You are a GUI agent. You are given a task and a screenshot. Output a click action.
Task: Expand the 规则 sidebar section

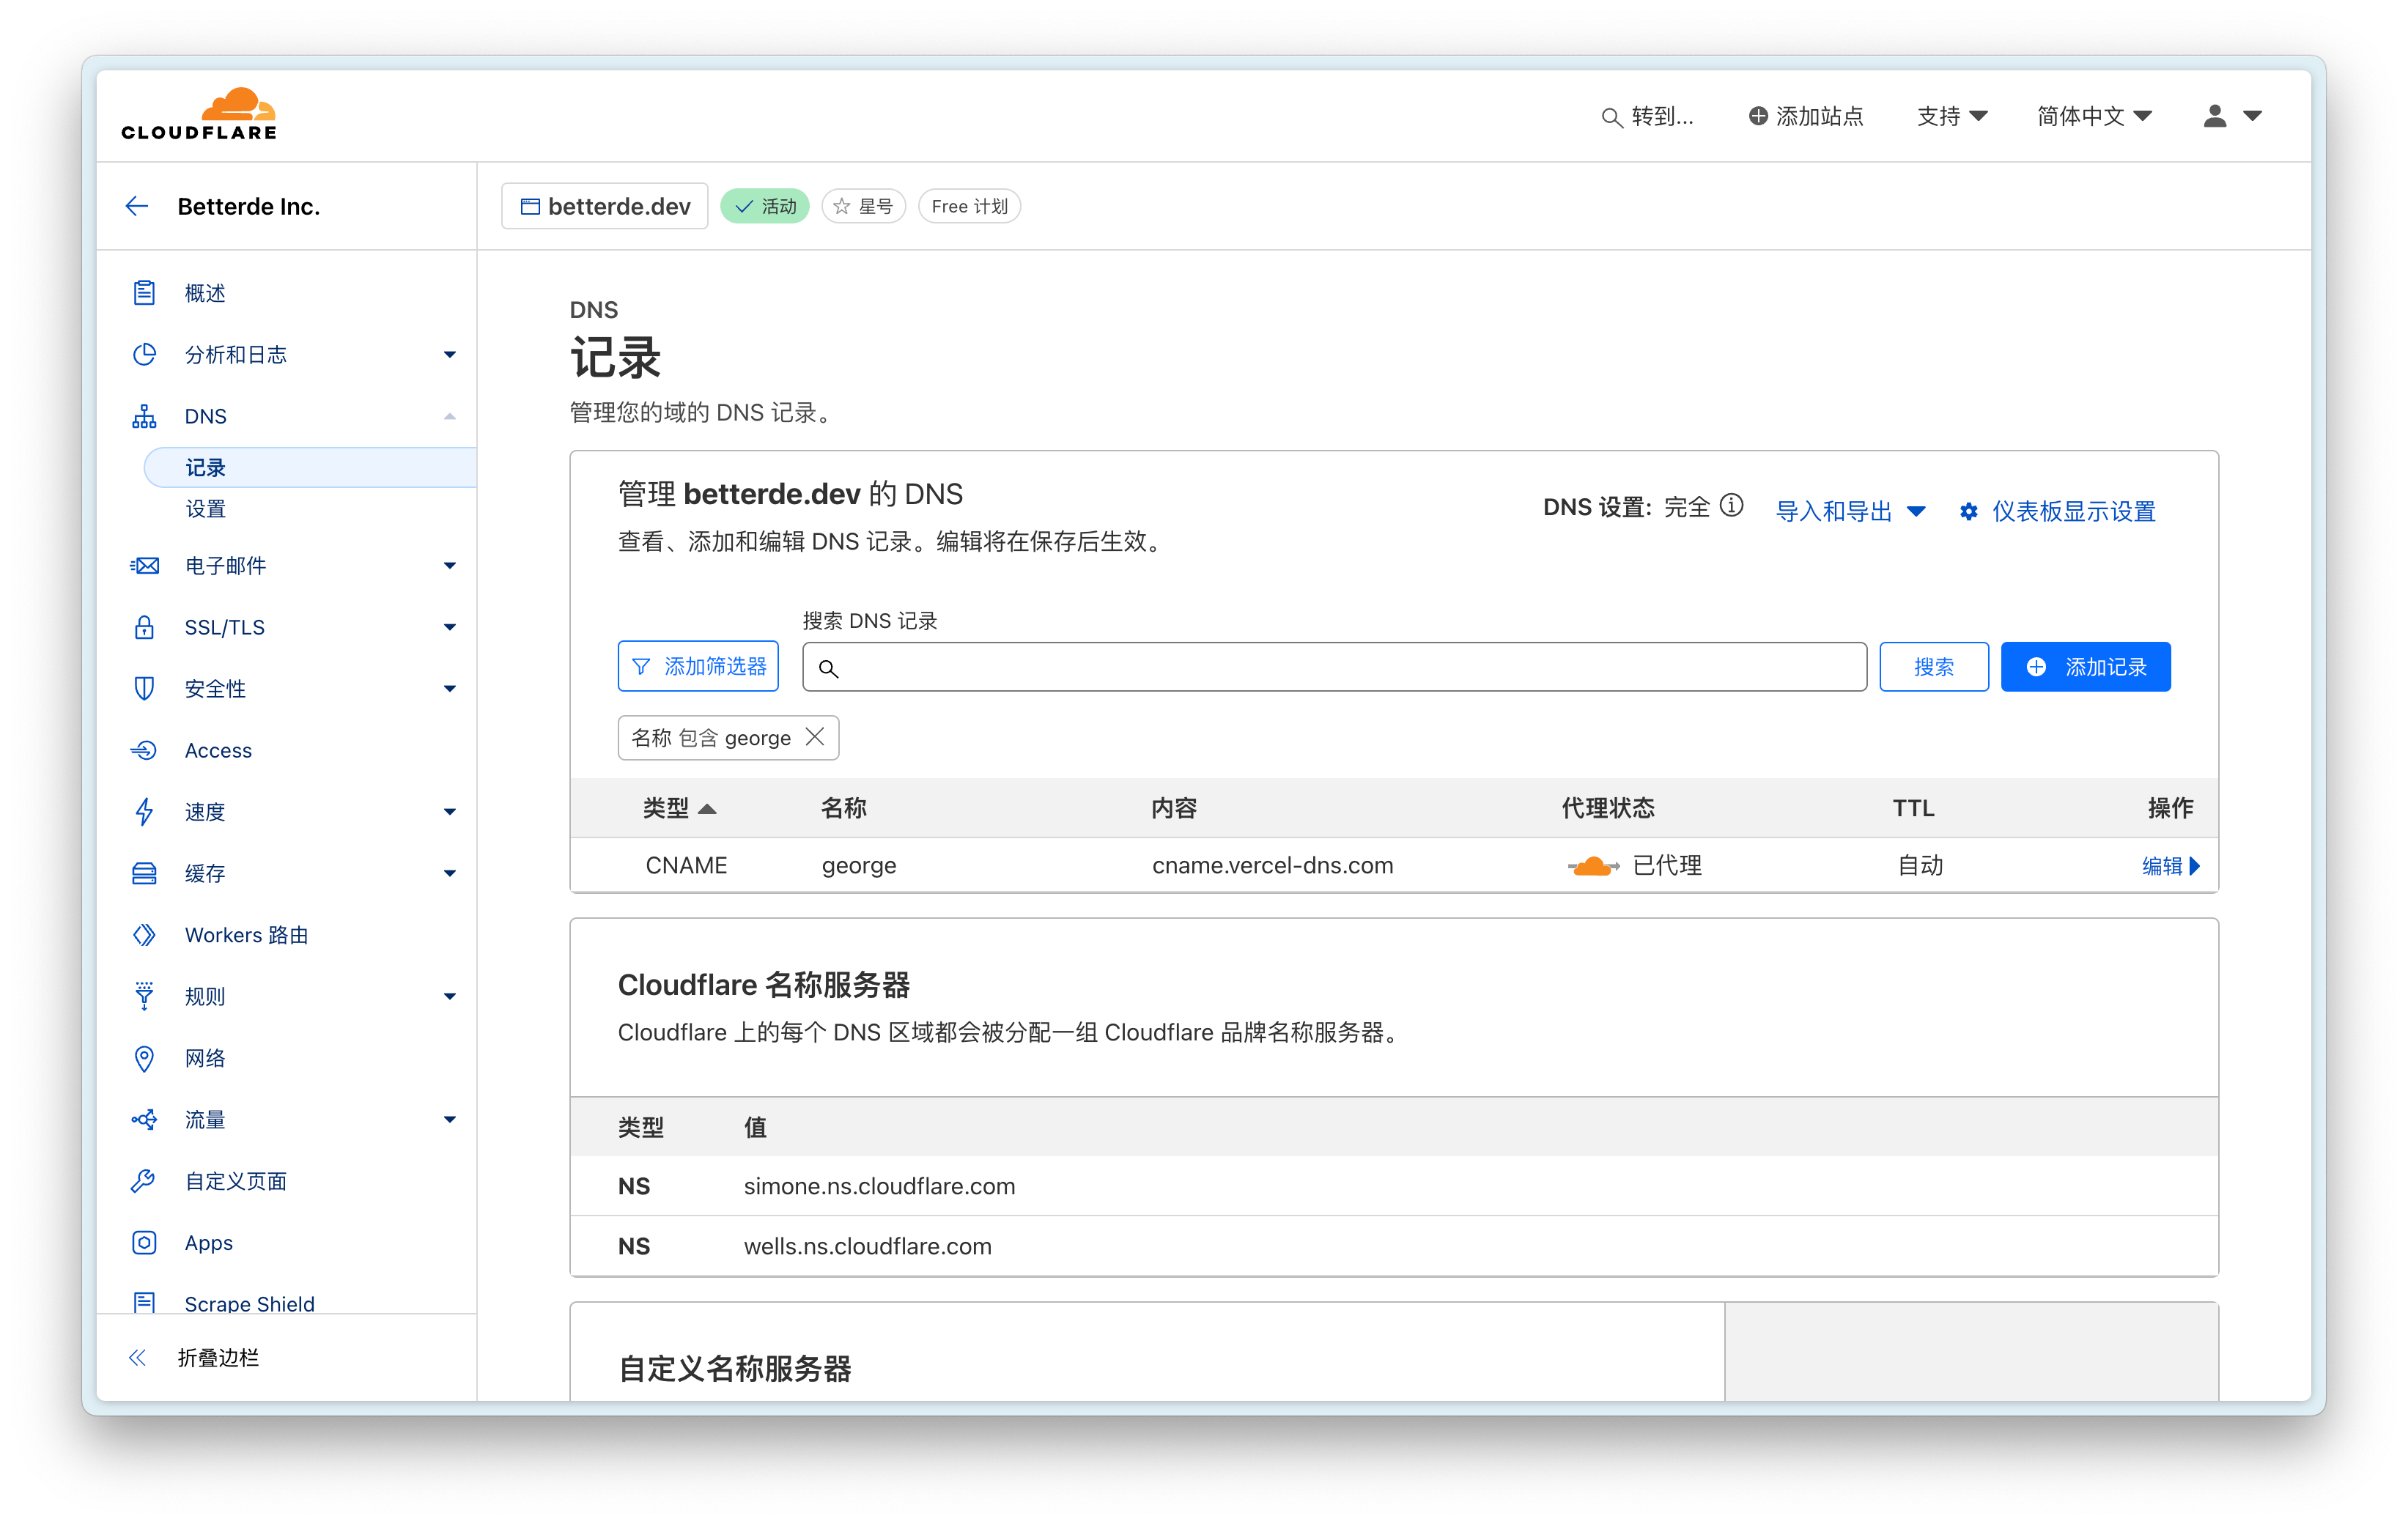pyautogui.click(x=450, y=996)
